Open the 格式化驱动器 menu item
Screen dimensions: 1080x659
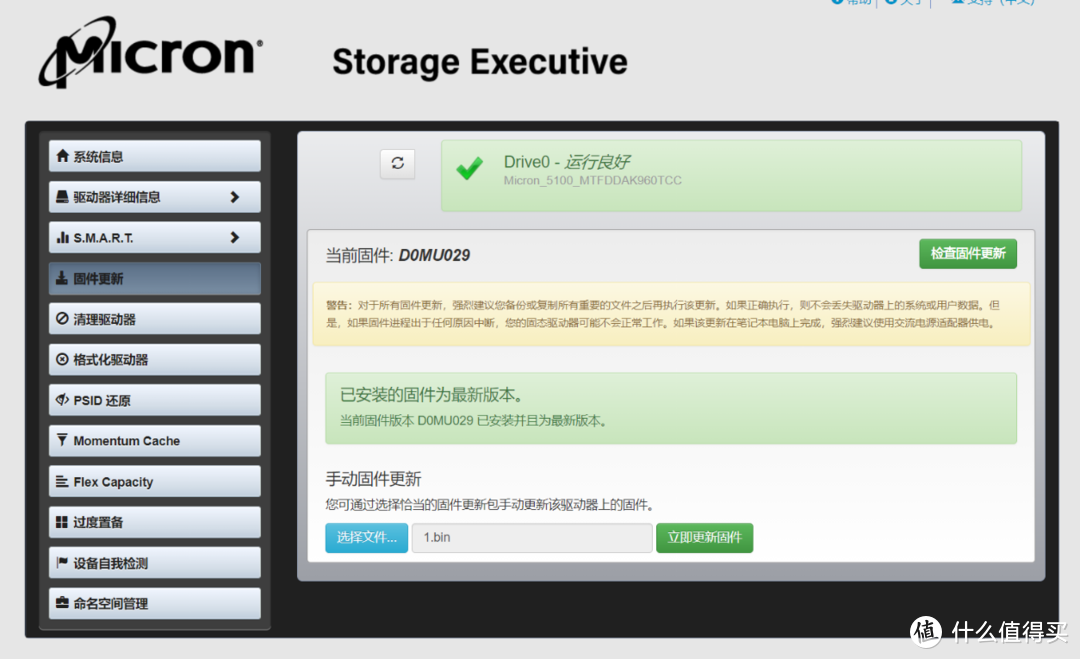(x=154, y=360)
